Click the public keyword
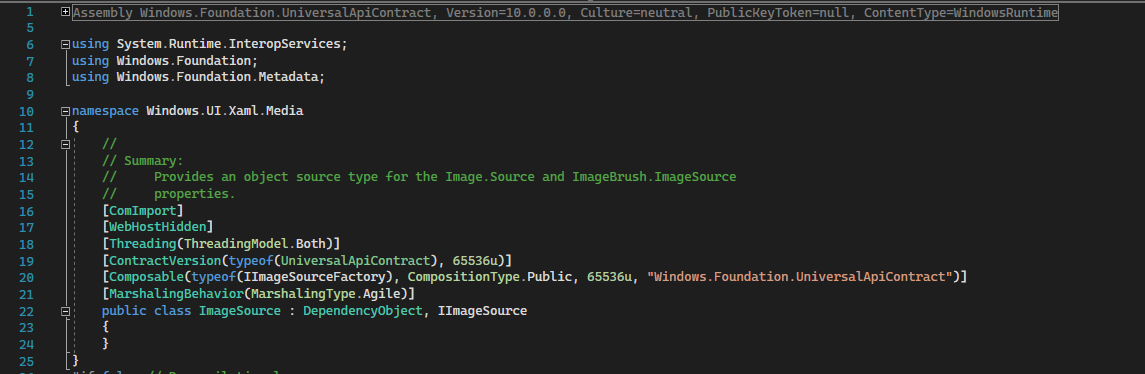 pos(124,311)
